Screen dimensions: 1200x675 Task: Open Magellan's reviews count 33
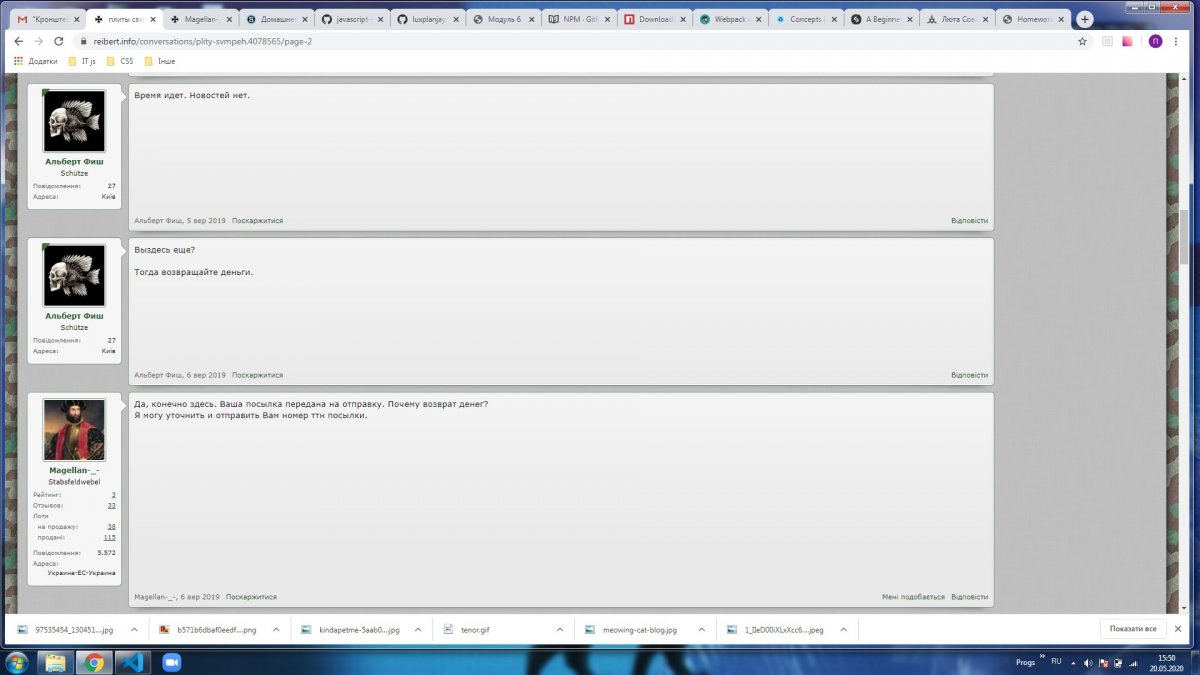(112, 505)
